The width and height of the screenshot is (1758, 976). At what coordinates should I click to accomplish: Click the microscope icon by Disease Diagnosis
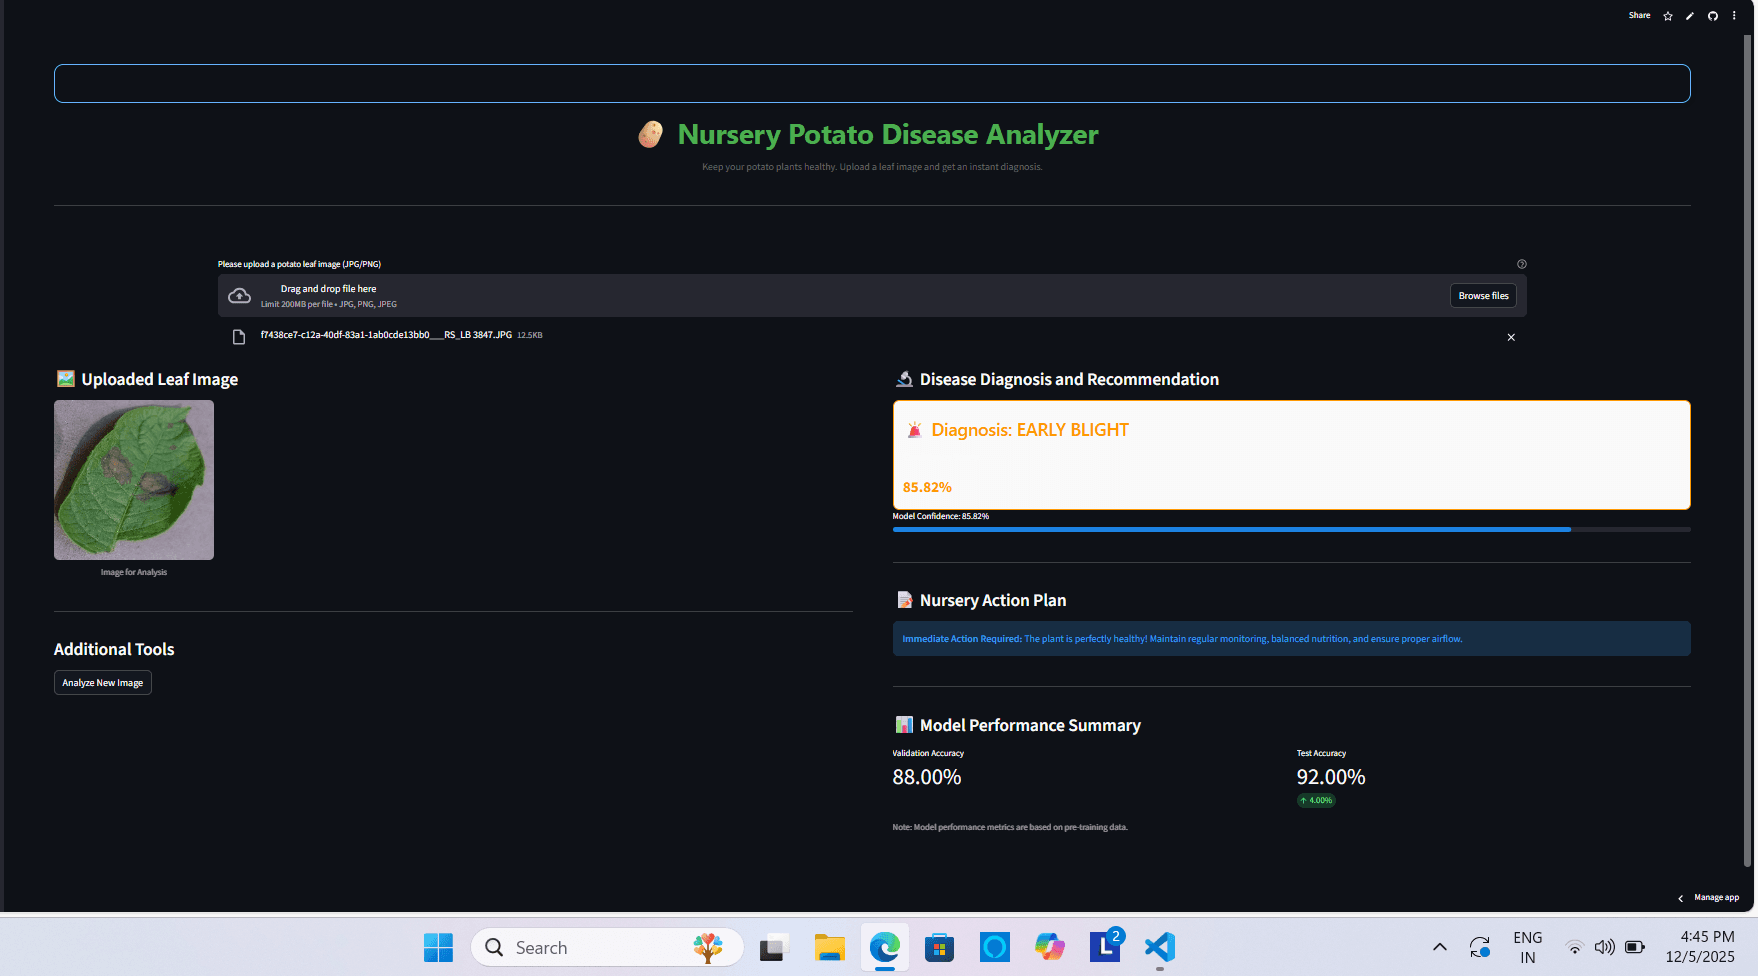point(904,379)
